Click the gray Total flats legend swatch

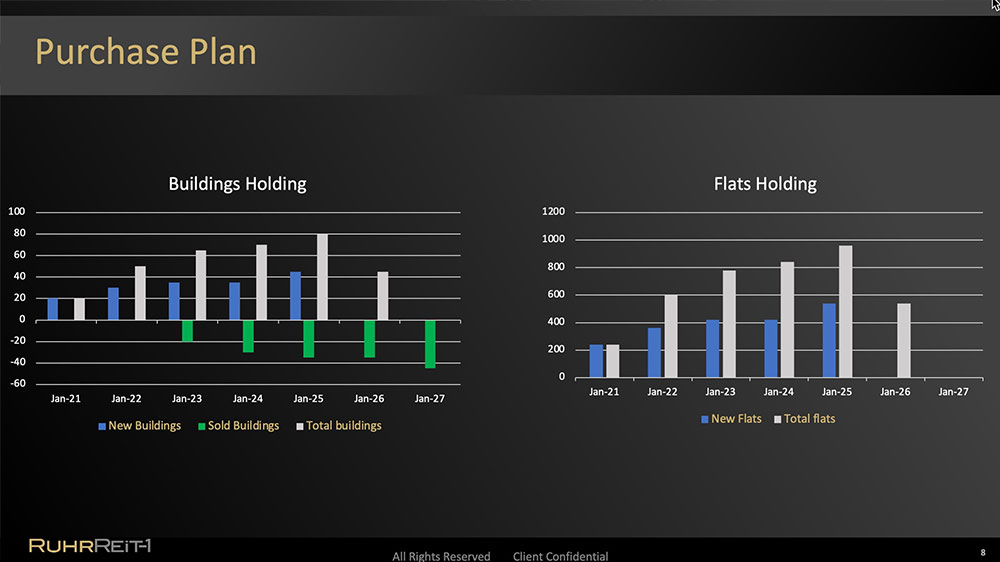pyautogui.click(x=778, y=419)
